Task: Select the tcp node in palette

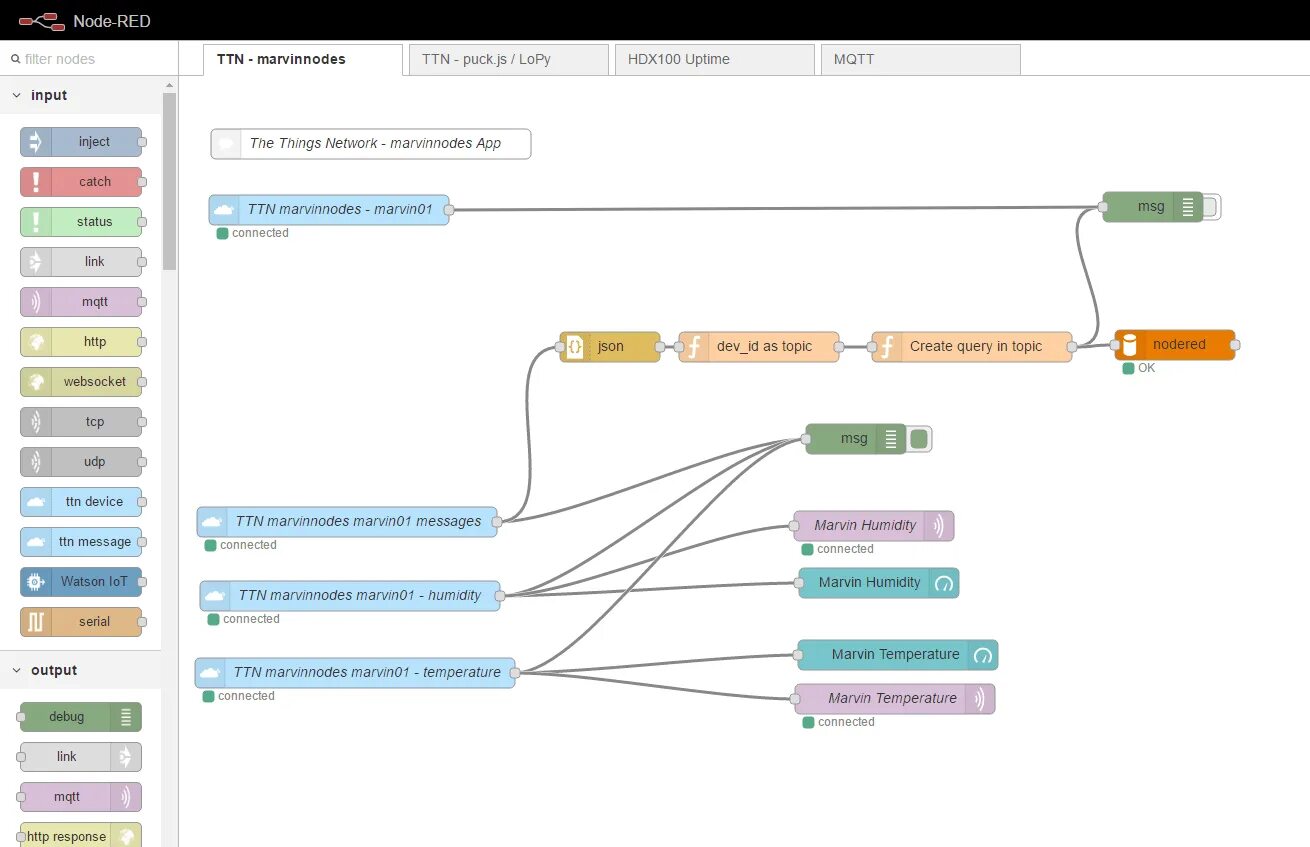Action: click(x=81, y=422)
